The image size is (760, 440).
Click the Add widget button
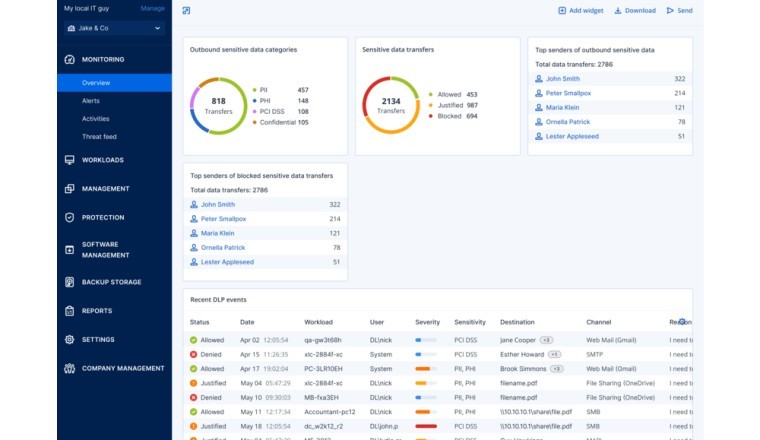click(x=580, y=11)
